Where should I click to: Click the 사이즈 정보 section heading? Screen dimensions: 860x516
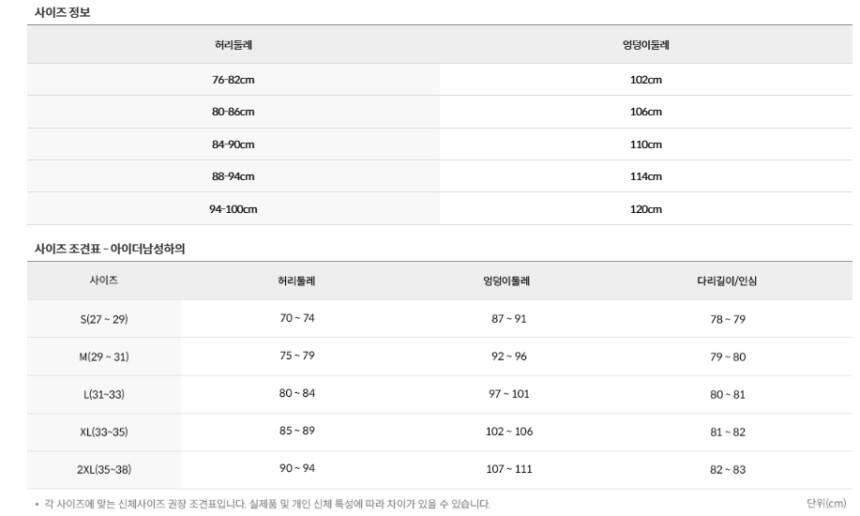click(x=63, y=12)
